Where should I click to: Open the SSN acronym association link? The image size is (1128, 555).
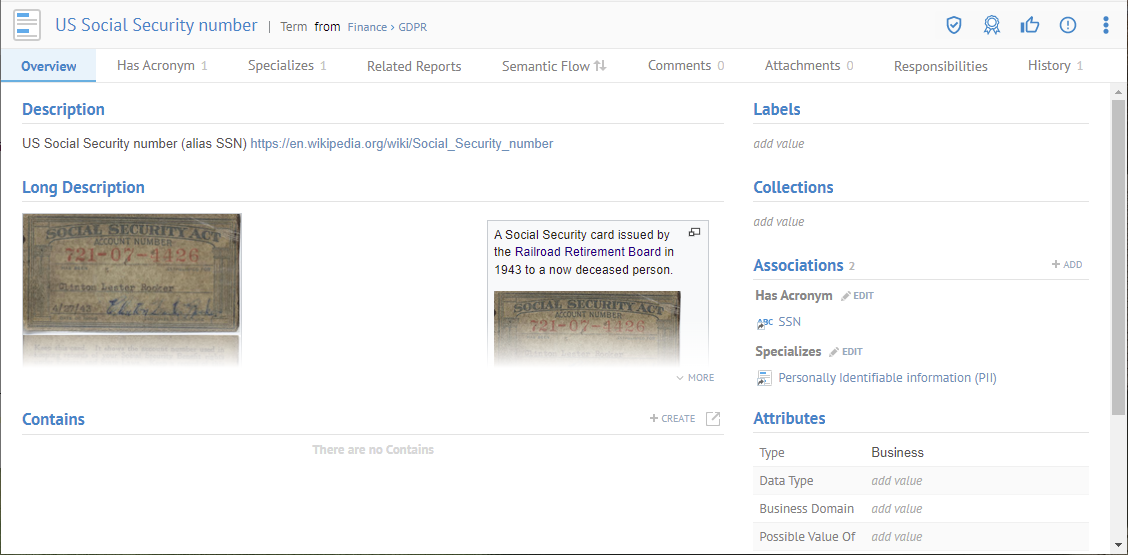[789, 322]
